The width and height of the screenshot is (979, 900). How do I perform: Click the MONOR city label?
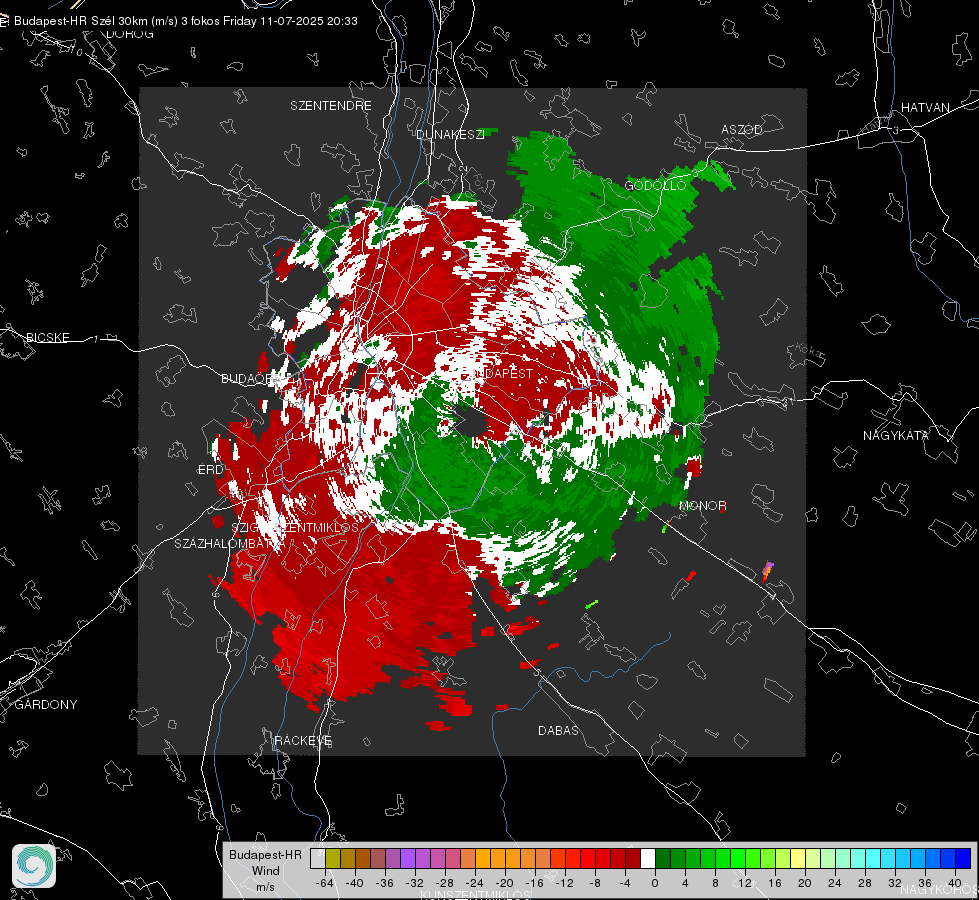702,505
